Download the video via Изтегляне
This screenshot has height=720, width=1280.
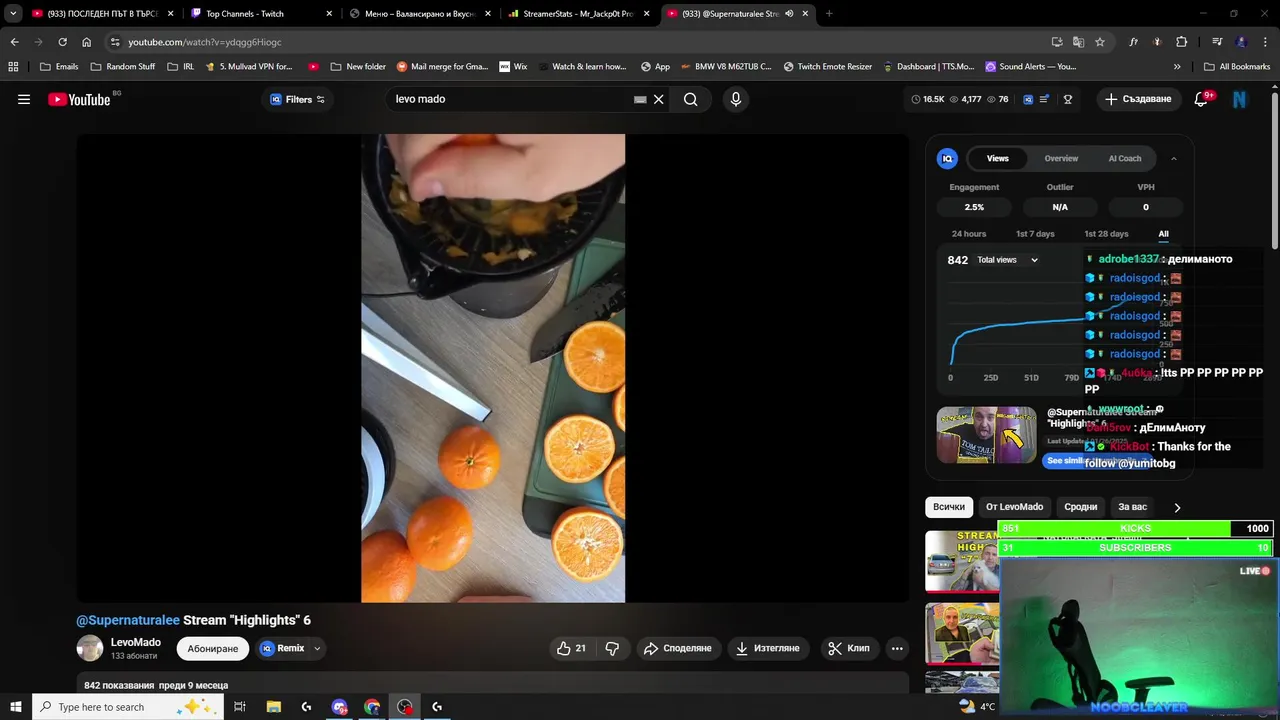[767, 648]
